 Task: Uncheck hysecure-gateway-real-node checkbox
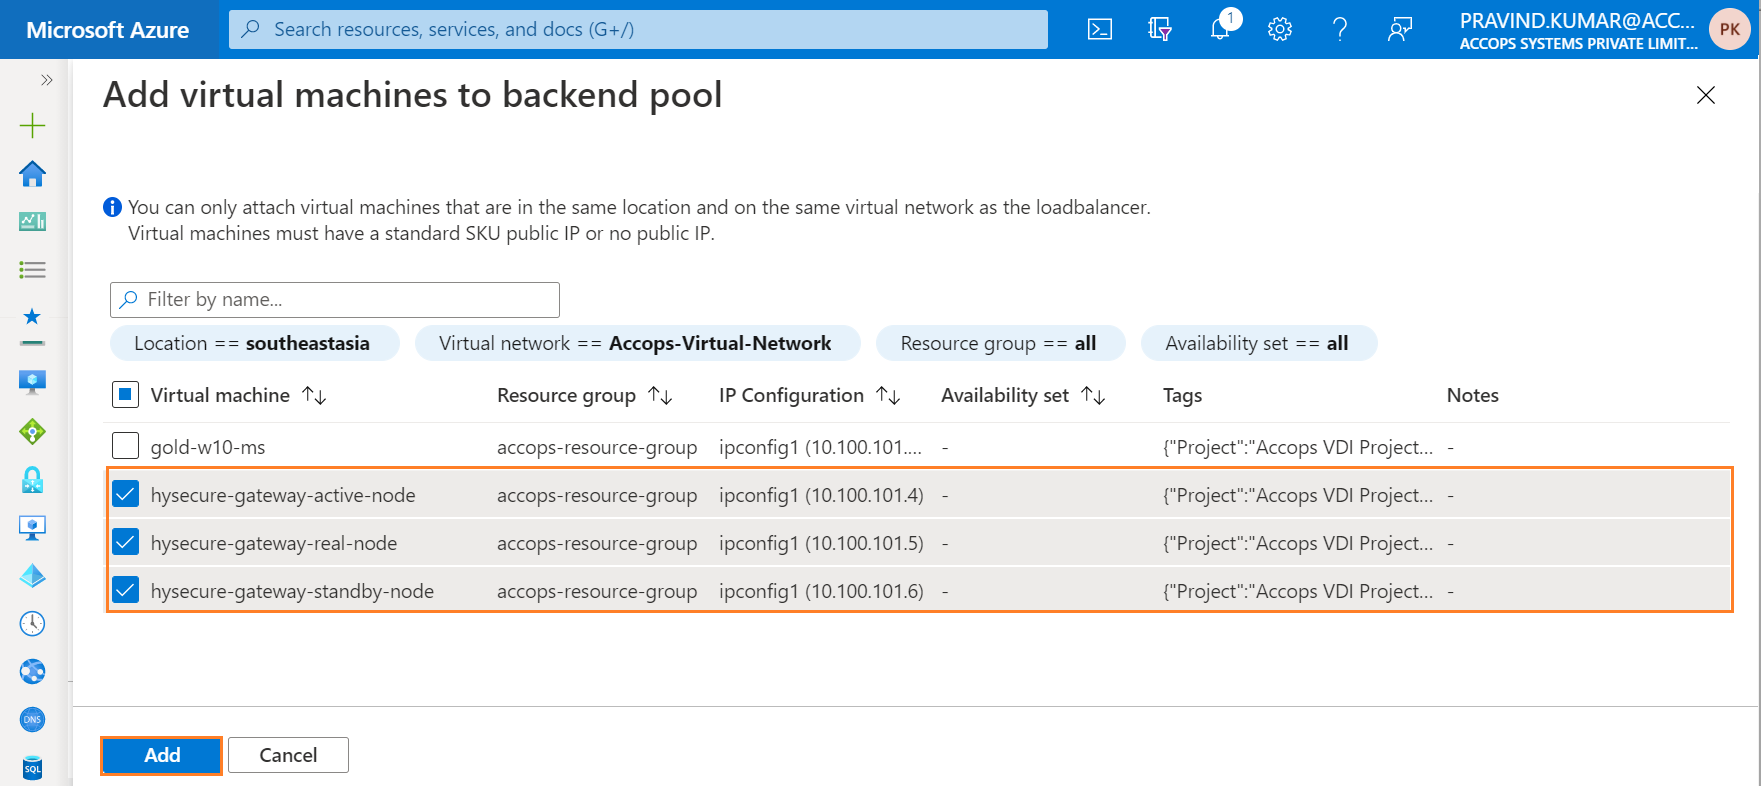[125, 542]
